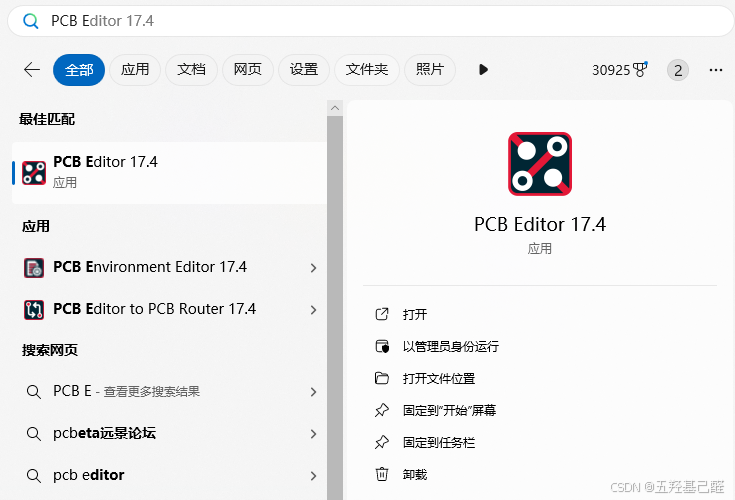This screenshot has height=500, width=735.
Task: Click the magnifier icon beside pcbeta远景论坛
Action: (x=33, y=433)
